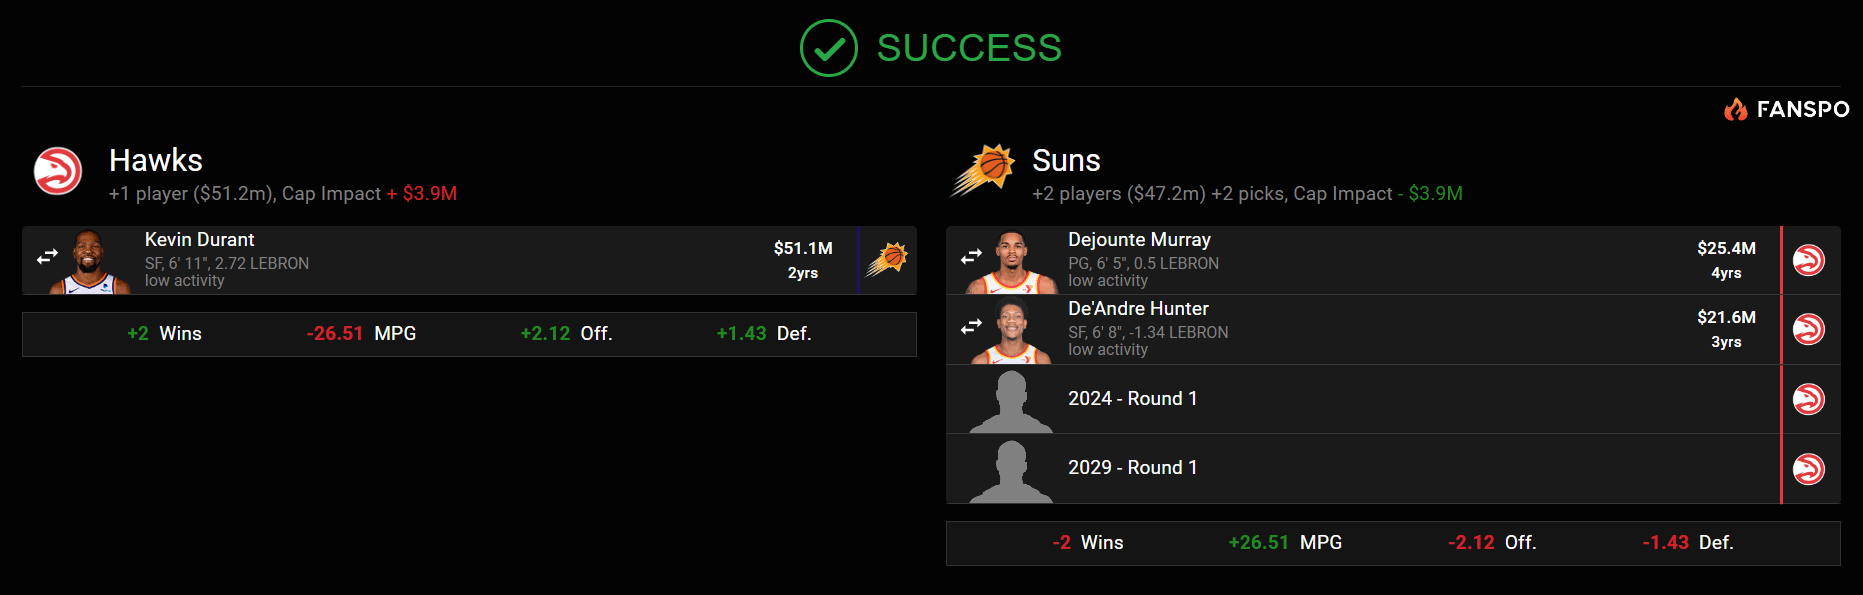Click the Suns team logo in header
Screen dimensions: 1863x595
point(982,170)
